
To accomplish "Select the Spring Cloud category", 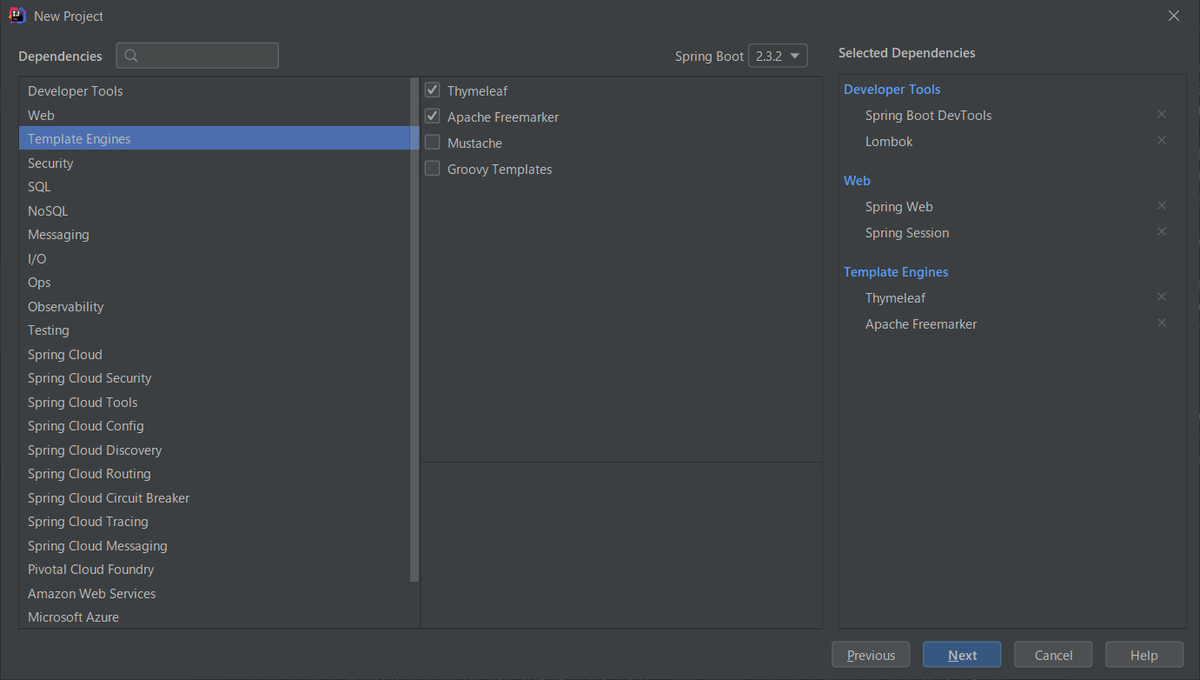I will point(214,355).
